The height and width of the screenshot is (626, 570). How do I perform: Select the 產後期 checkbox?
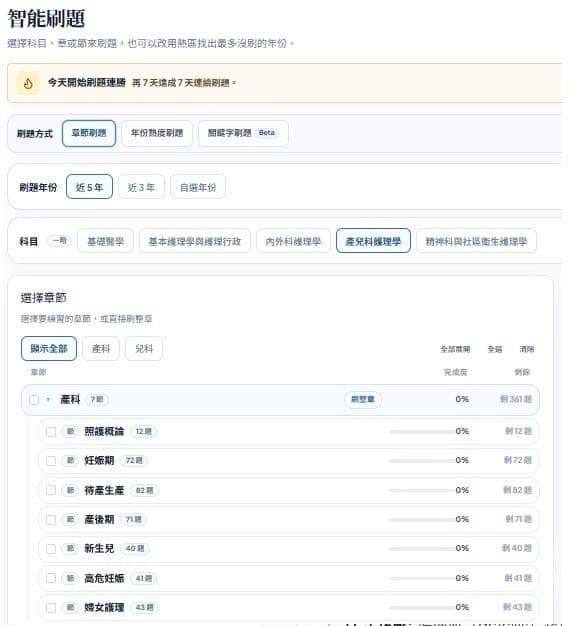(51, 519)
